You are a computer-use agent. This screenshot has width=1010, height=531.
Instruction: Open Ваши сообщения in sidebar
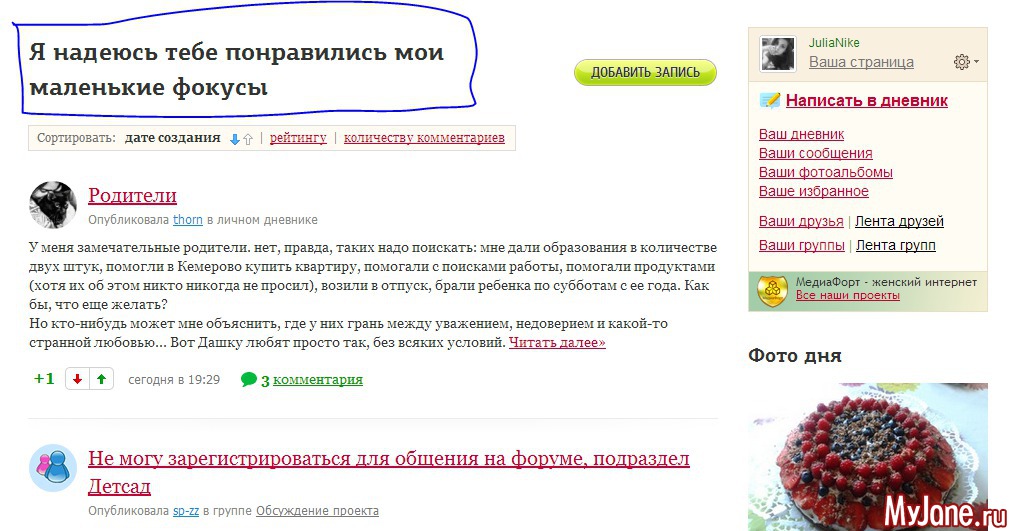coord(815,153)
